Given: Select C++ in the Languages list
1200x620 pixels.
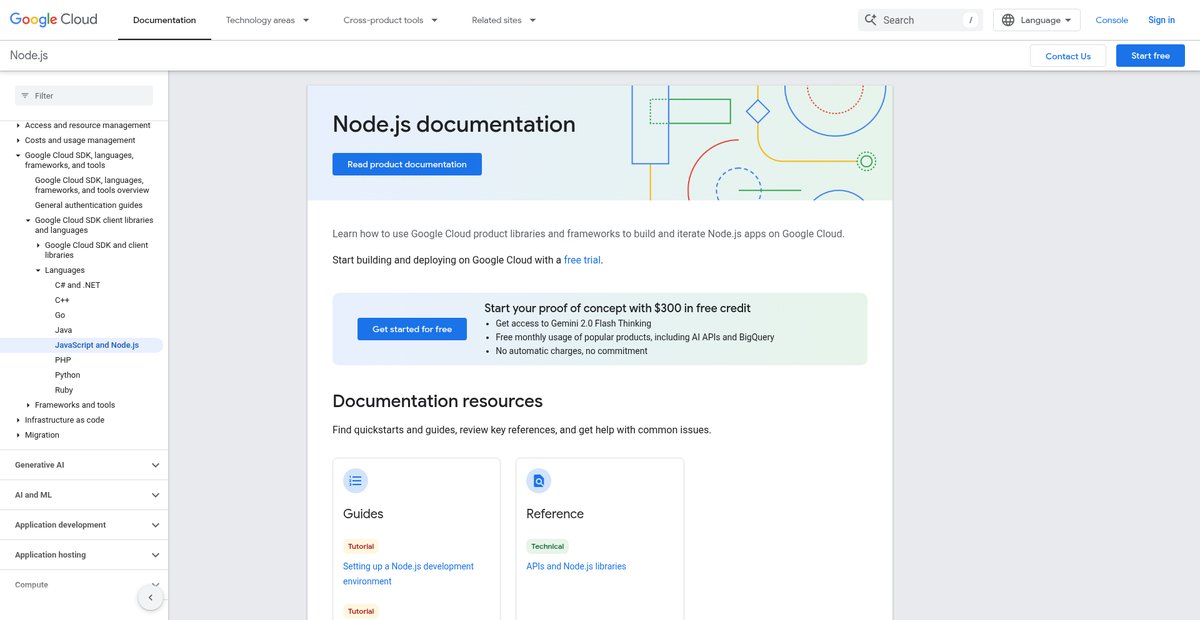Looking at the screenshot, I should (62, 300).
